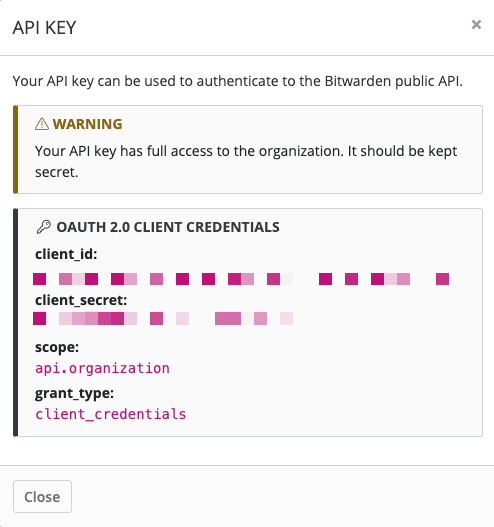Click the pixelated client_id value

click(x=241, y=279)
